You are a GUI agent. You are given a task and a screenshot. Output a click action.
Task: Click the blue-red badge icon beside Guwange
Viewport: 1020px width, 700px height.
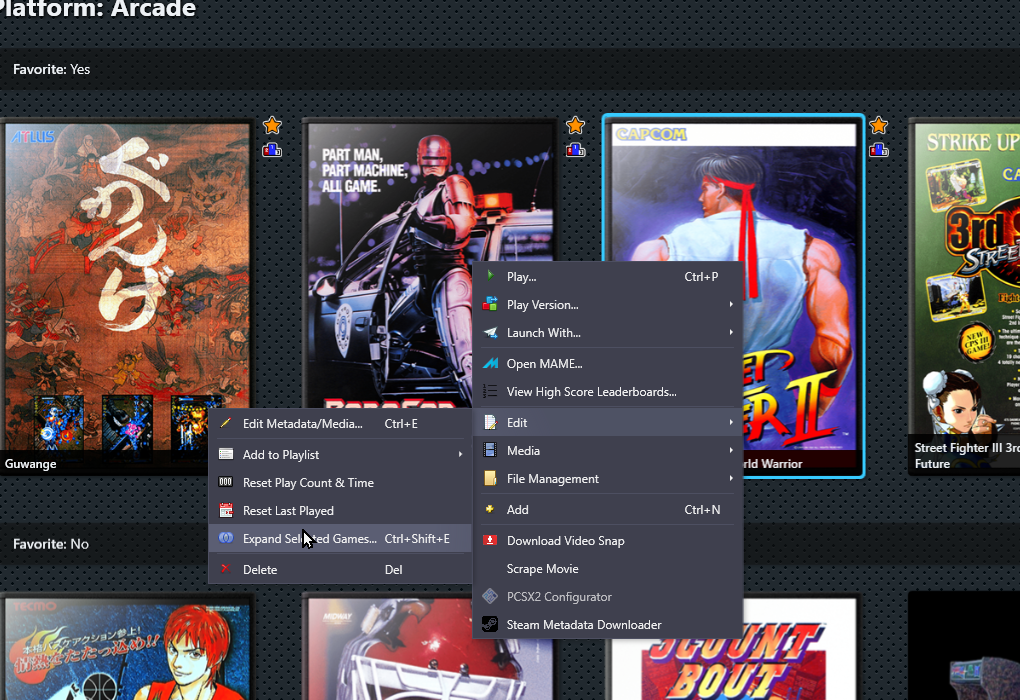(x=272, y=150)
